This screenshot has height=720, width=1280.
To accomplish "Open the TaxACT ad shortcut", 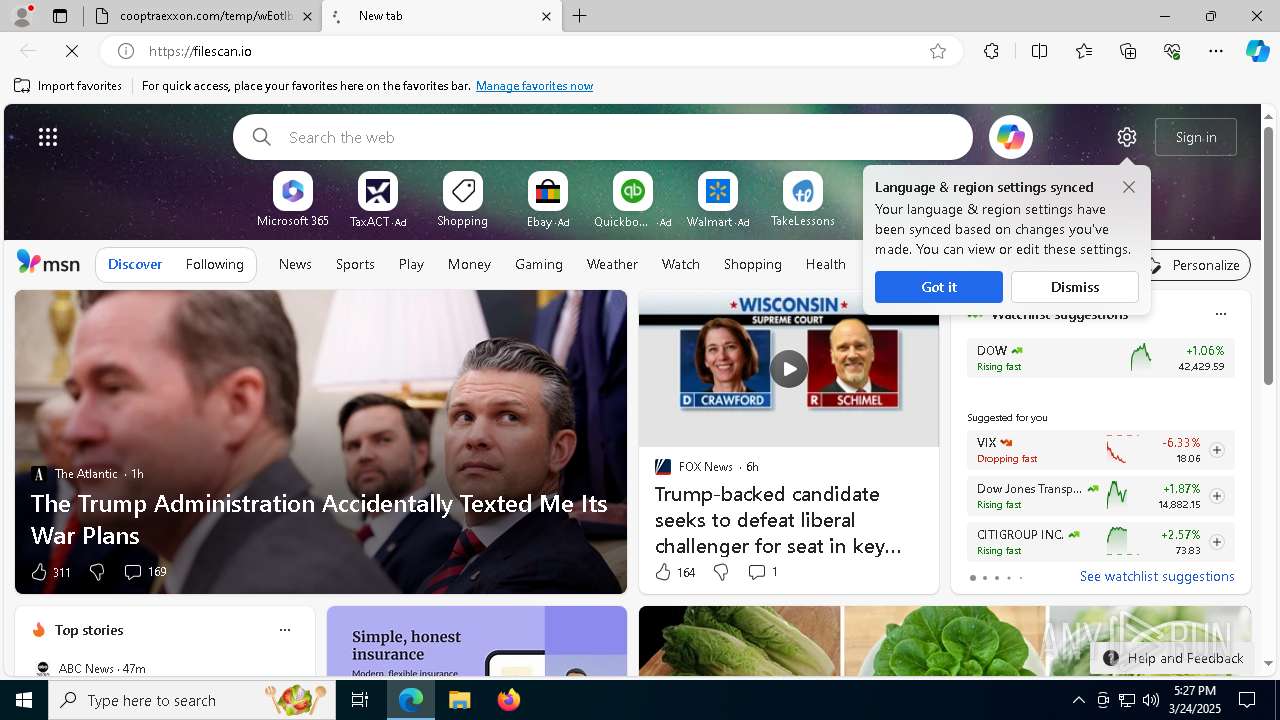I will [378, 200].
